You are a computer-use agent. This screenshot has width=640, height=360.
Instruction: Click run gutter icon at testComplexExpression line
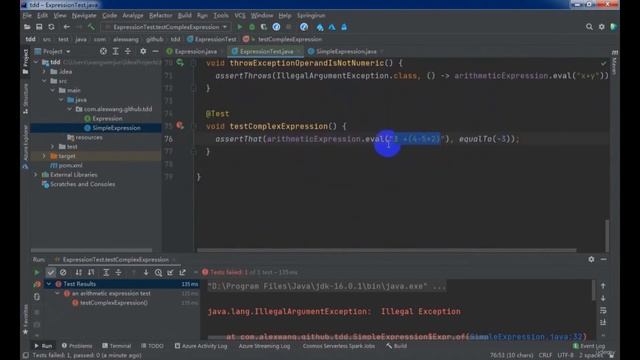pyautogui.click(x=180, y=126)
